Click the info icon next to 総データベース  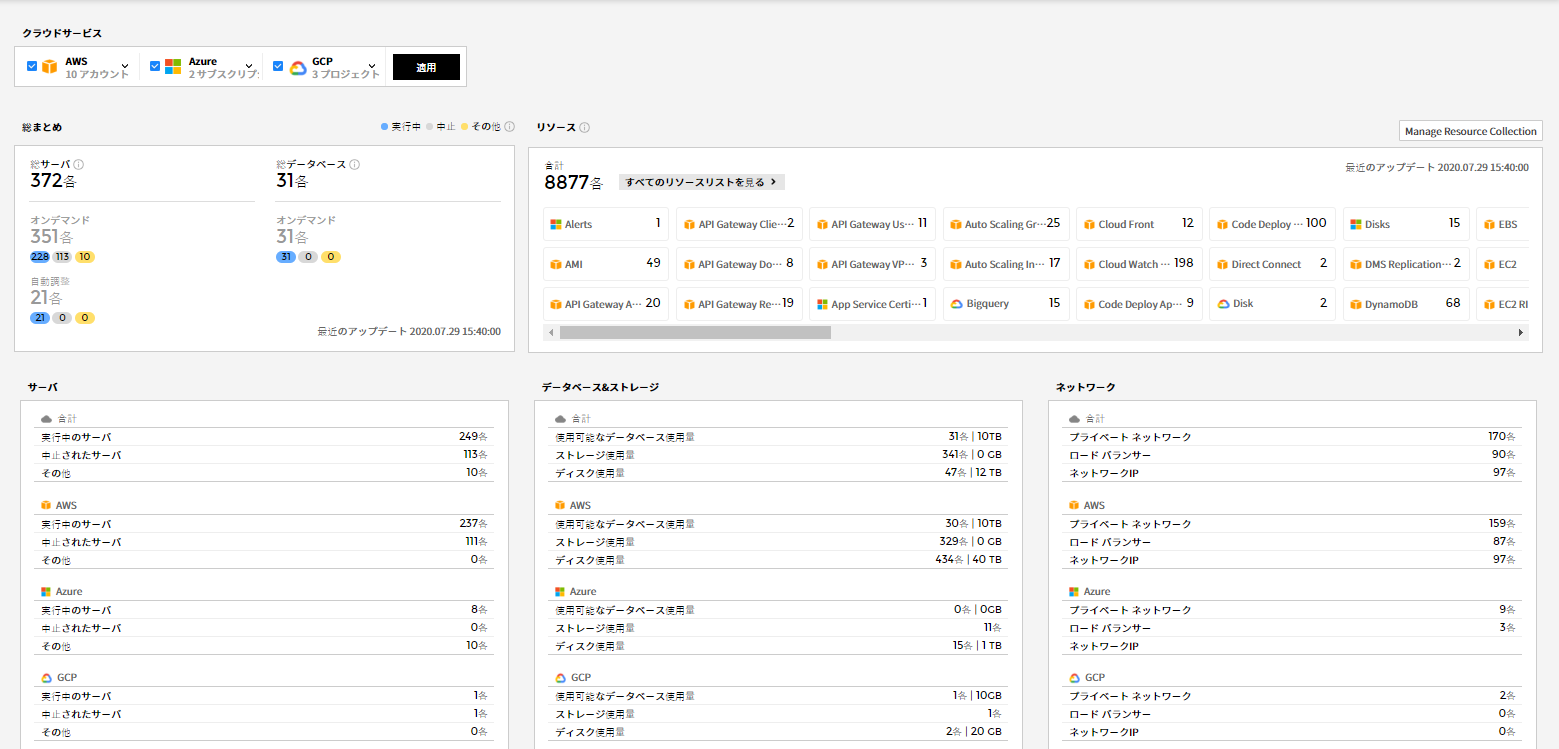(x=354, y=165)
